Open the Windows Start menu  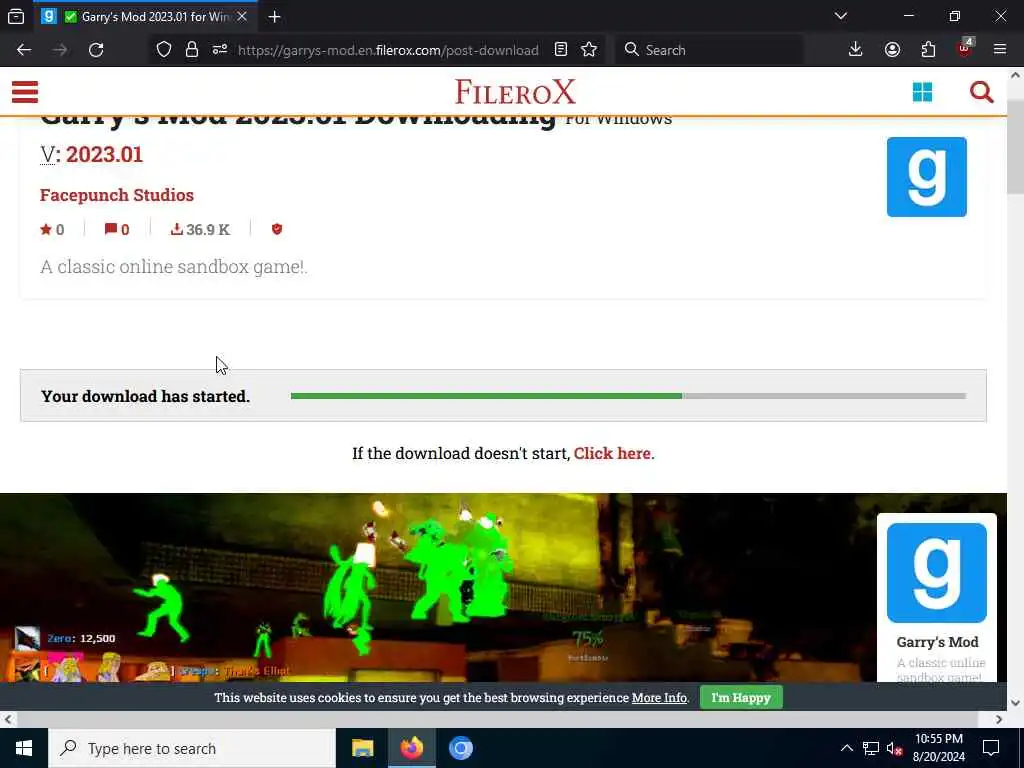[24, 748]
